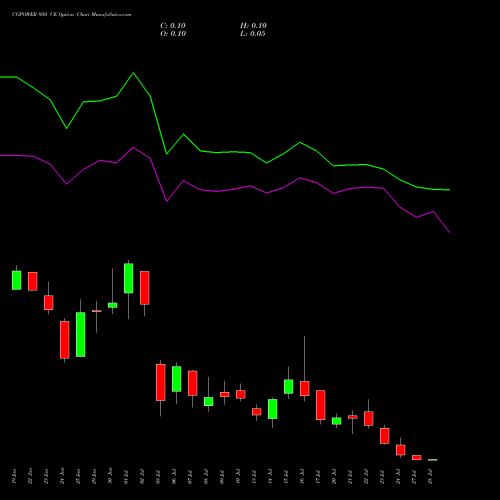Click the tall green candle above 25 Jun

tap(81, 334)
